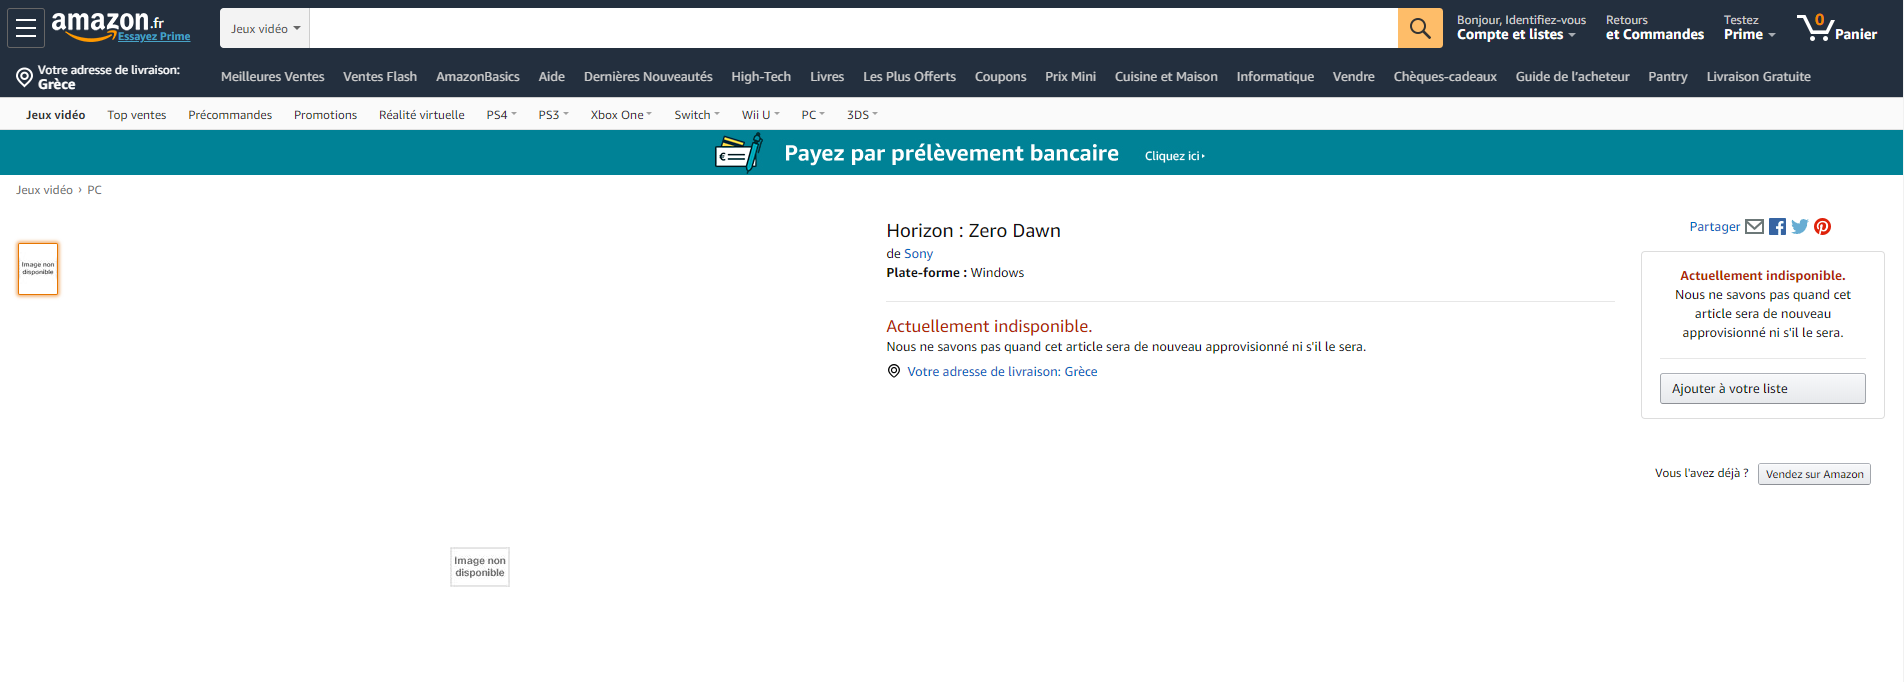Go to AmazonBasics
Viewport: 1904px width, 682px height.
coord(478,77)
